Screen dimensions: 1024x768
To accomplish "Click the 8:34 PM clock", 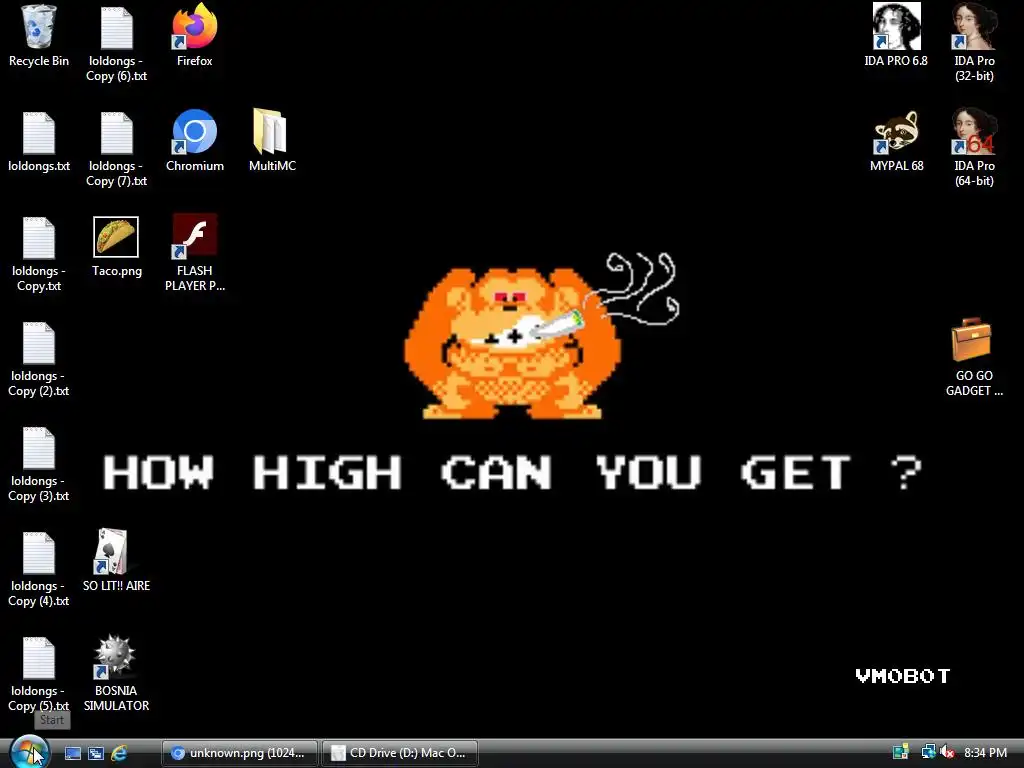I will pyautogui.click(x=985, y=753).
